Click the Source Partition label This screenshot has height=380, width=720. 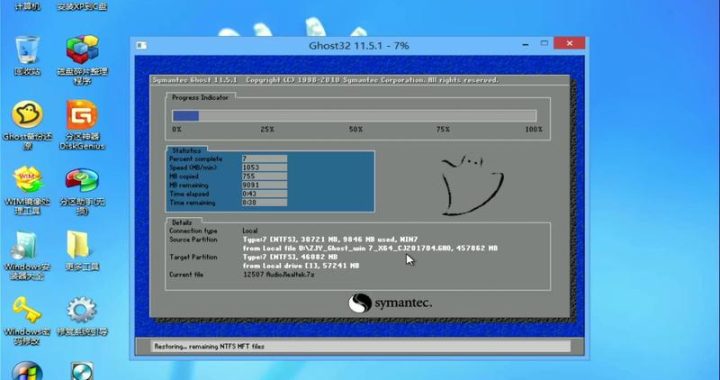click(193, 240)
